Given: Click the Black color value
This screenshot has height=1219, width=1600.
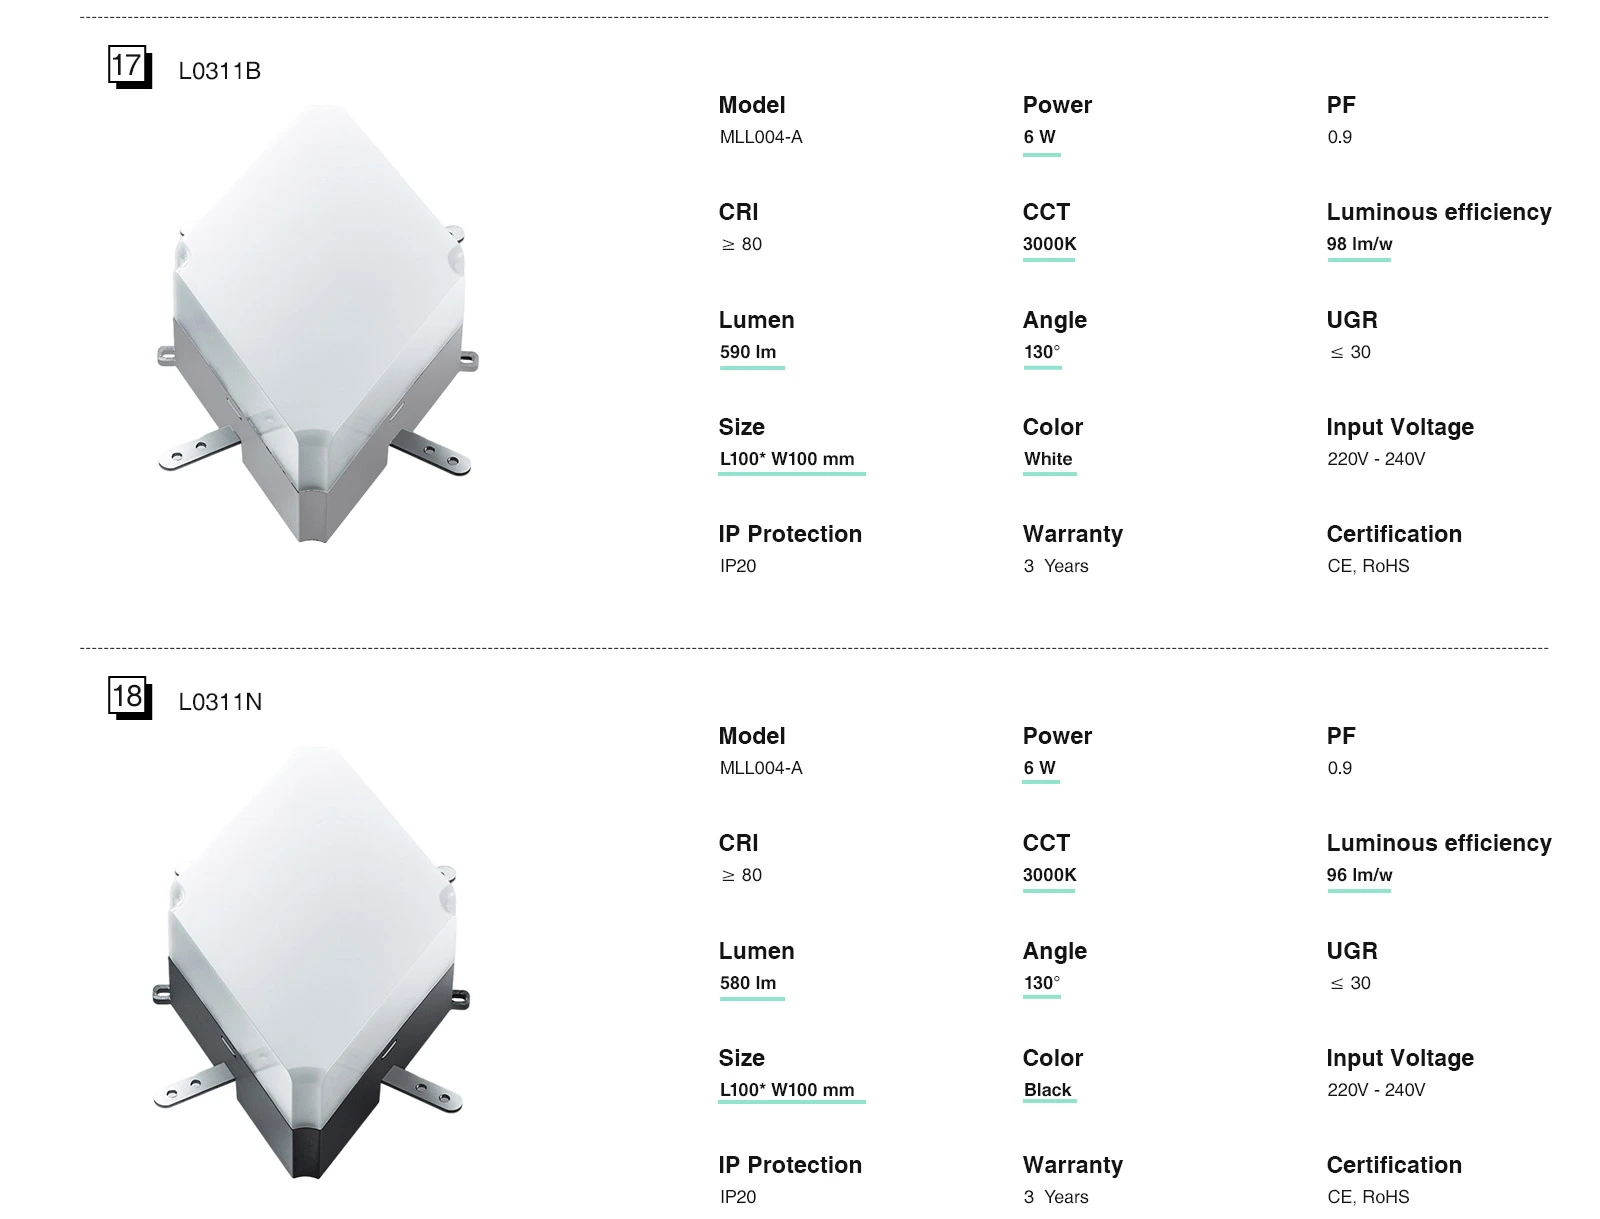Looking at the screenshot, I should pyautogui.click(x=1047, y=1090).
